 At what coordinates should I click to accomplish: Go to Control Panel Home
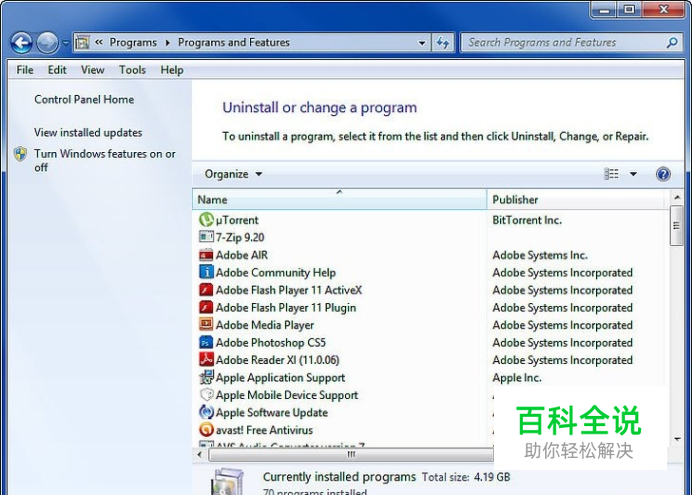(84, 99)
